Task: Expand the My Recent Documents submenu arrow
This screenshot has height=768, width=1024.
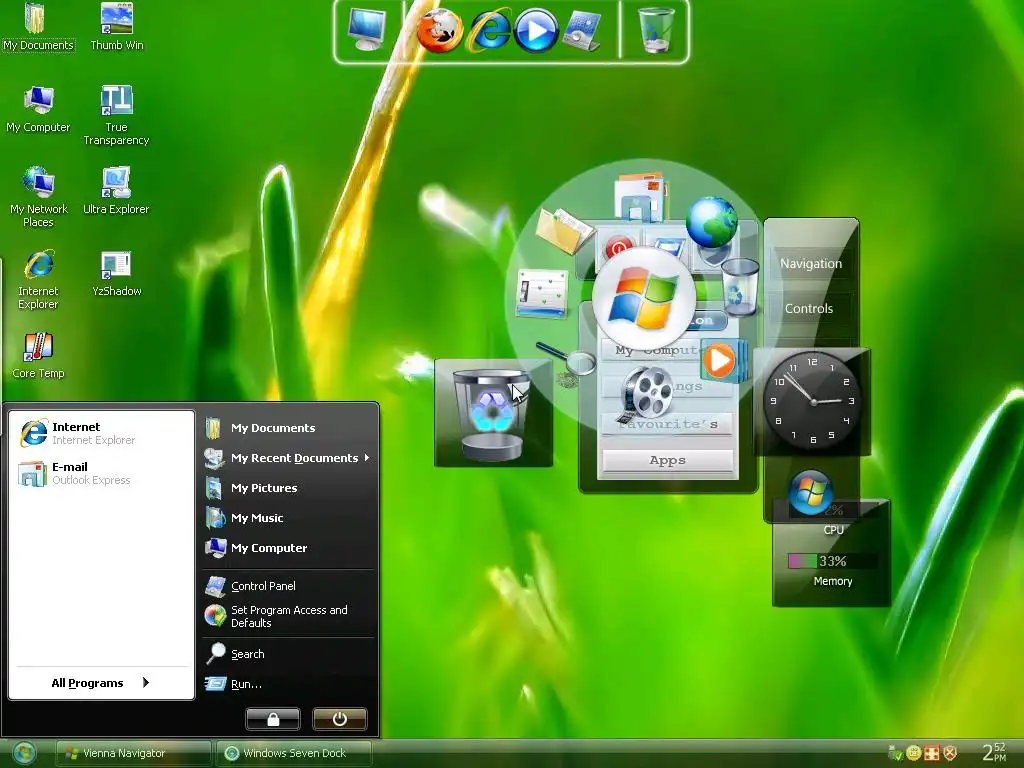Action: click(x=367, y=458)
